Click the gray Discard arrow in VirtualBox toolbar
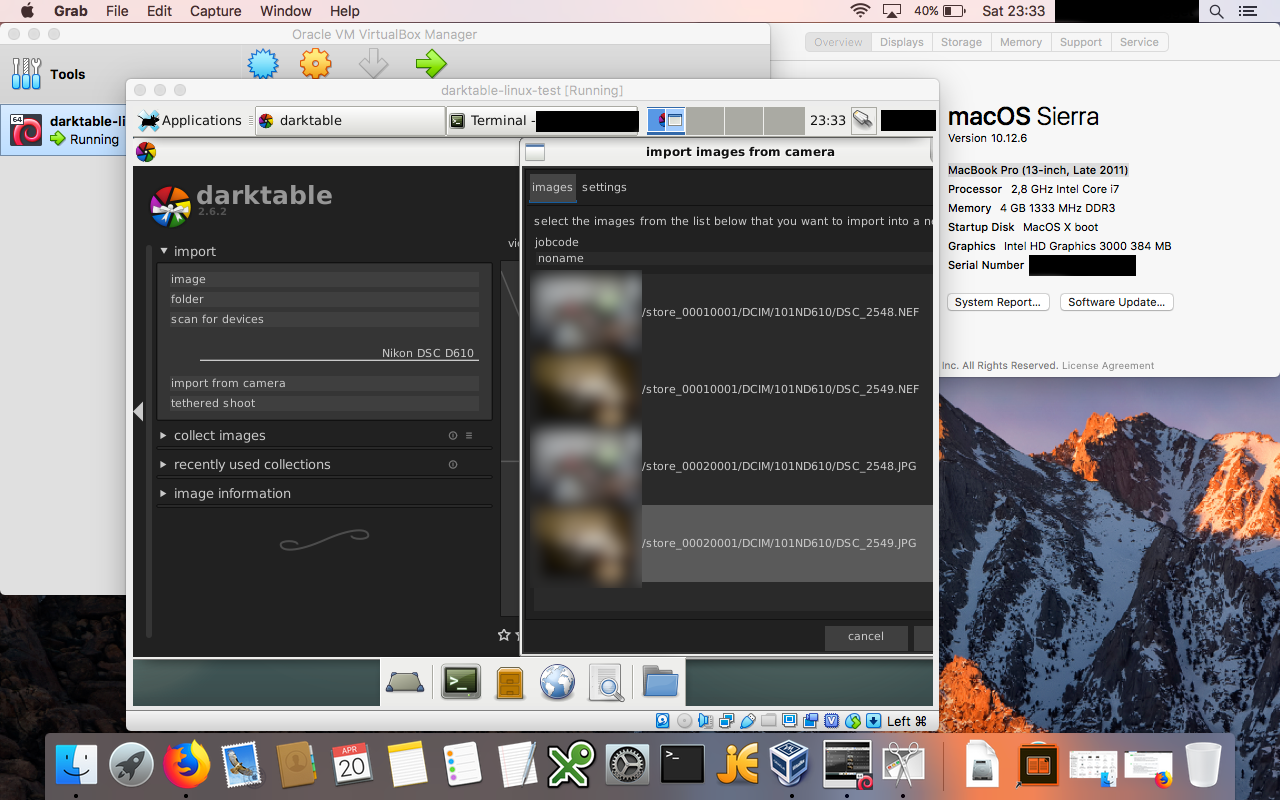The image size is (1280, 800). click(x=373, y=65)
